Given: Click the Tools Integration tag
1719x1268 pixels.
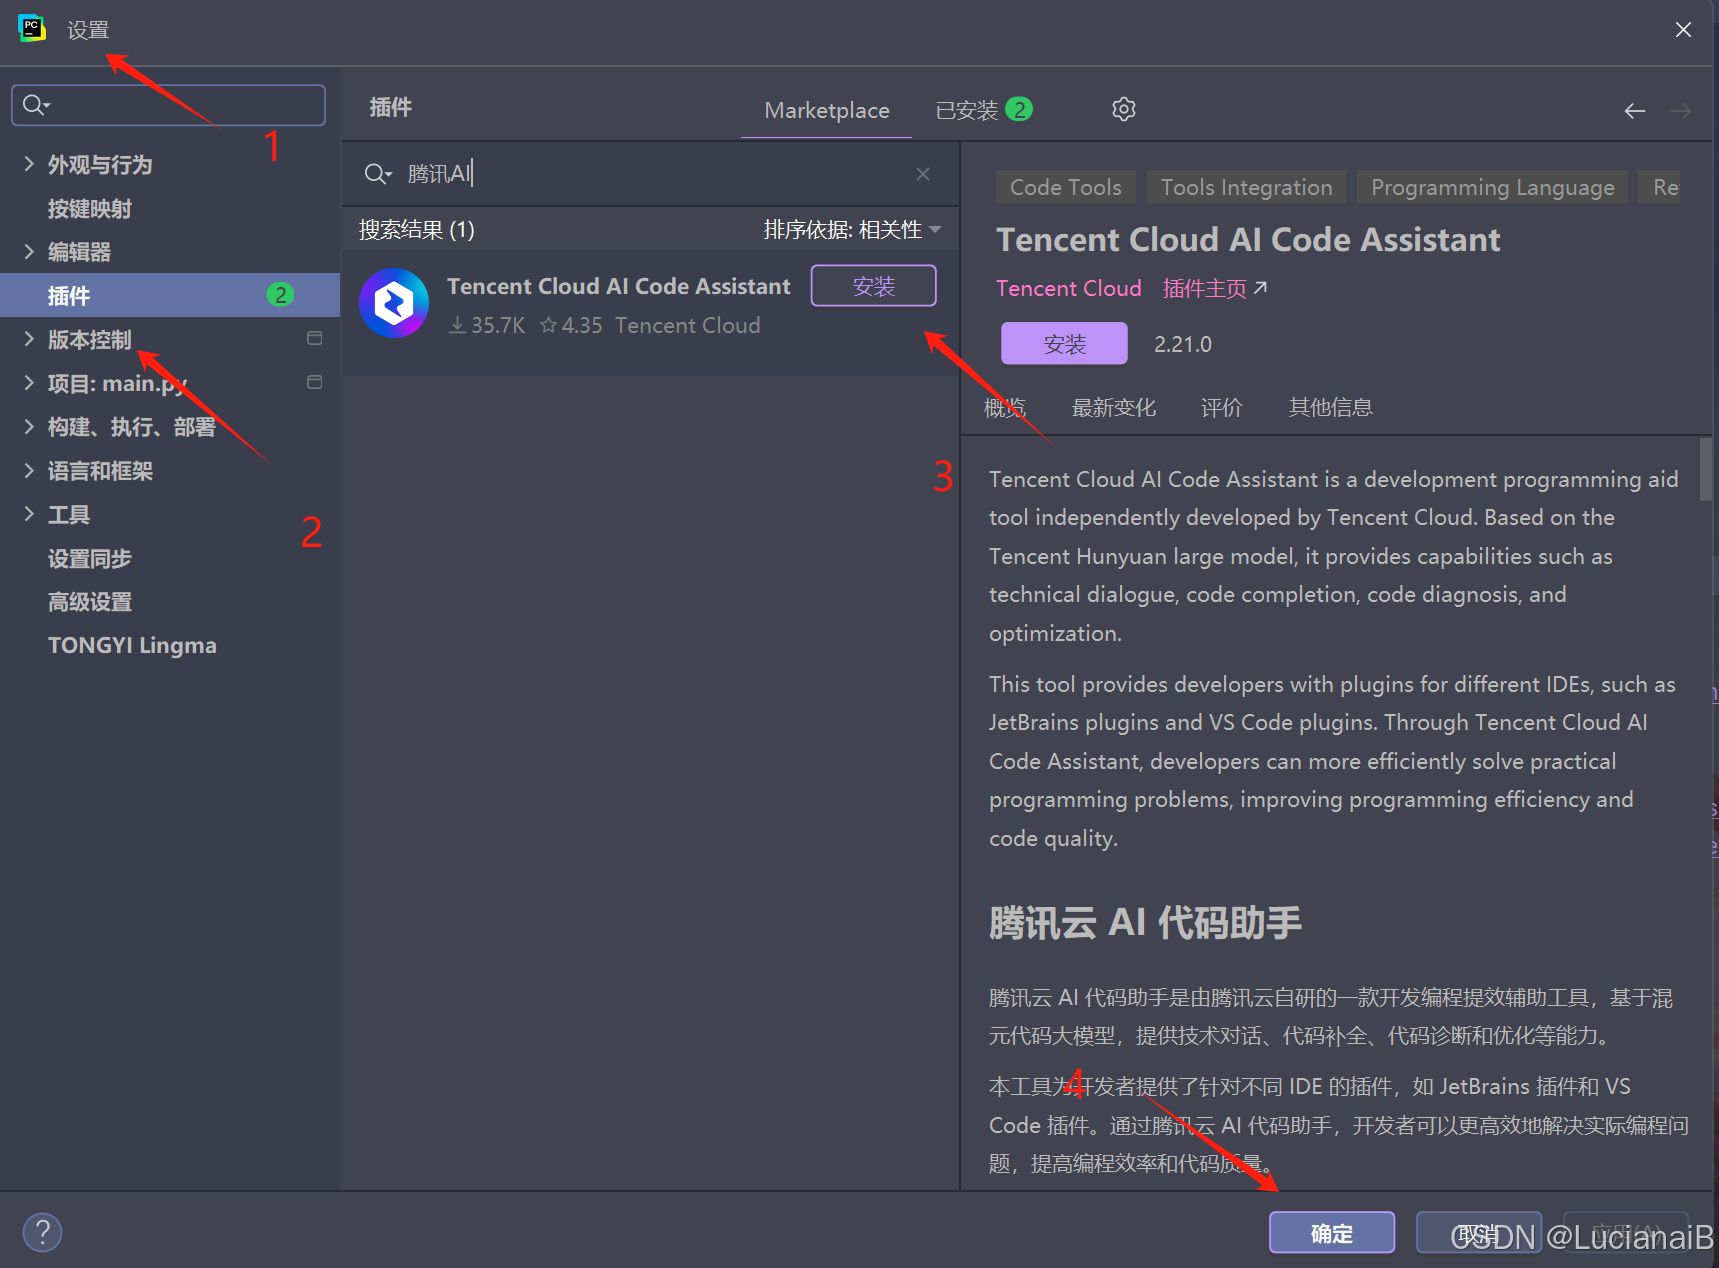Looking at the screenshot, I should point(1247,187).
